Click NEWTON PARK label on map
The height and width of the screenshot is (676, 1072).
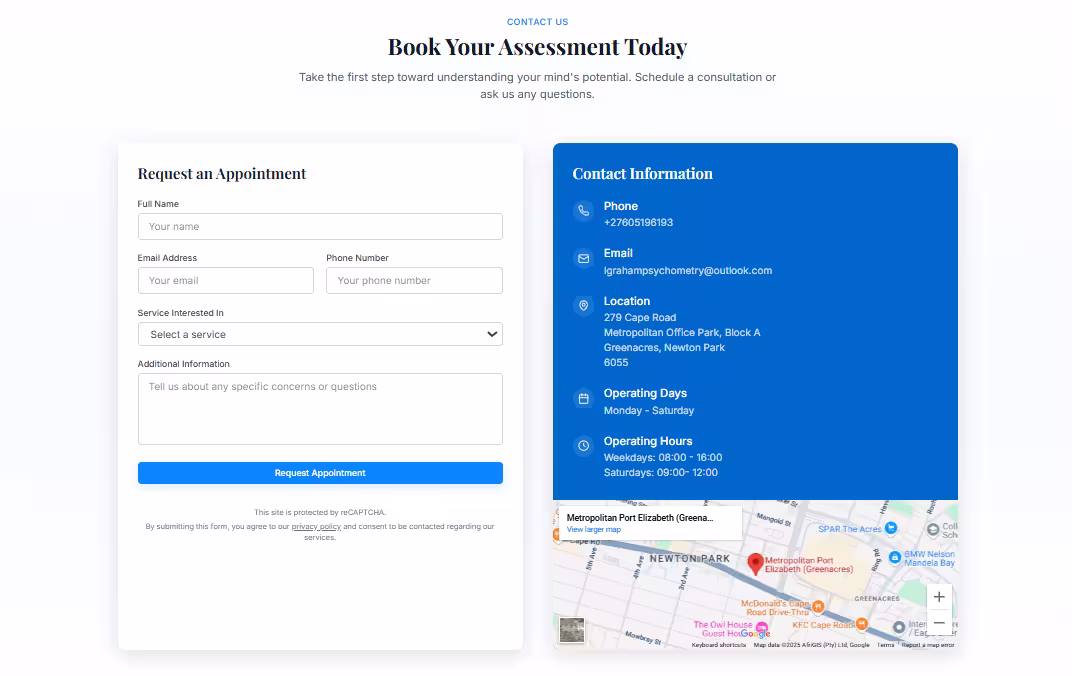coord(690,558)
